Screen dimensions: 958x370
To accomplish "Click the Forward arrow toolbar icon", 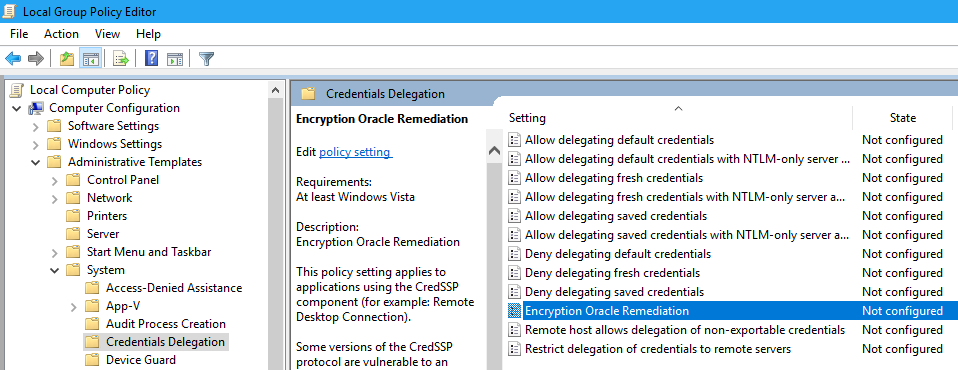I will [x=36, y=59].
